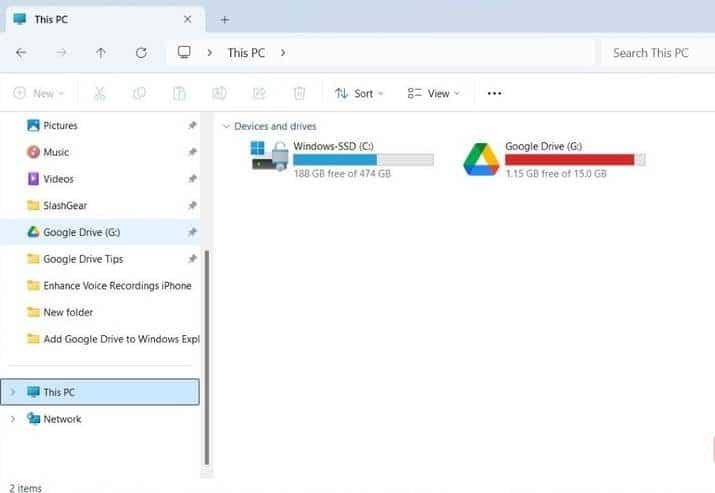Click the forward navigation arrow
The height and width of the screenshot is (493, 715).
pos(61,53)
